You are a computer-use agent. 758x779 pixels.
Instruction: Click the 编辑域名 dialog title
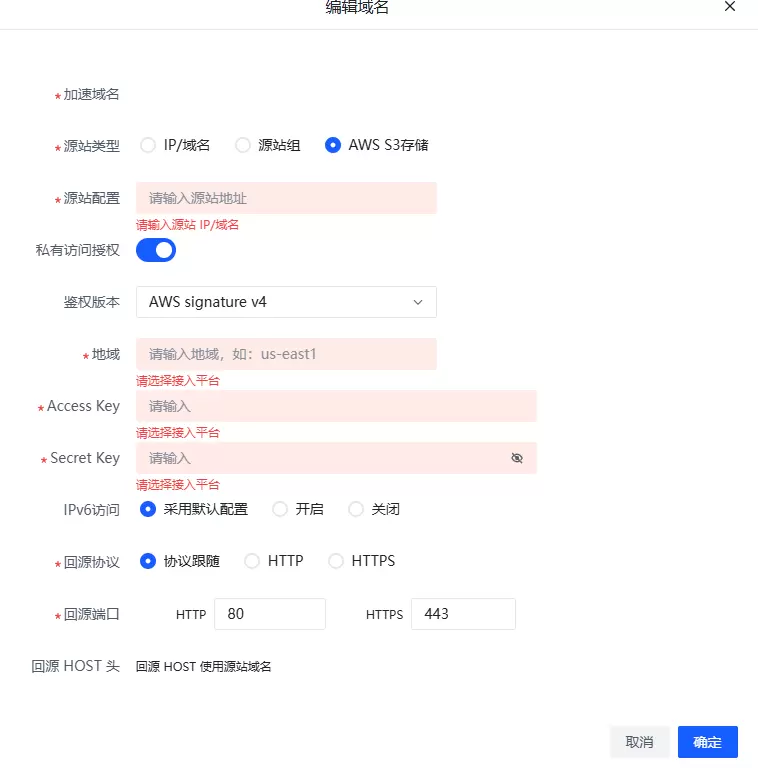pyautogui.click(x=357, y=7)
